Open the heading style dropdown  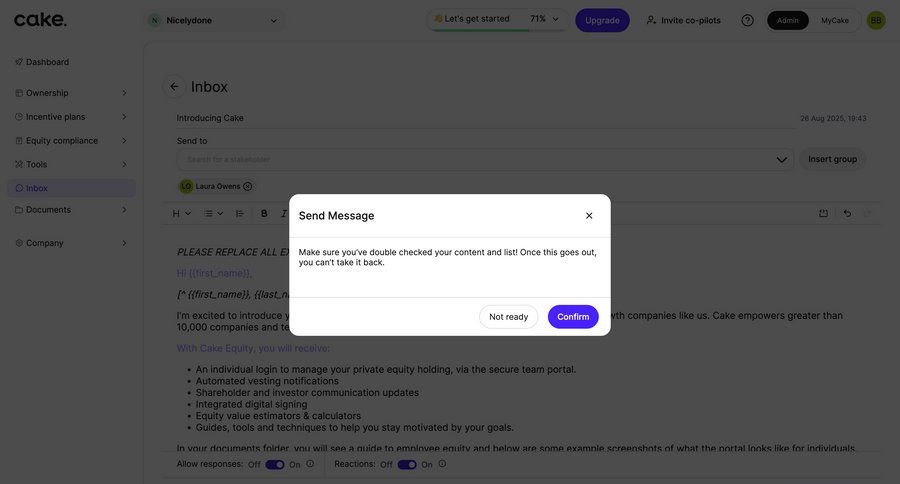[x=181, y=213]
